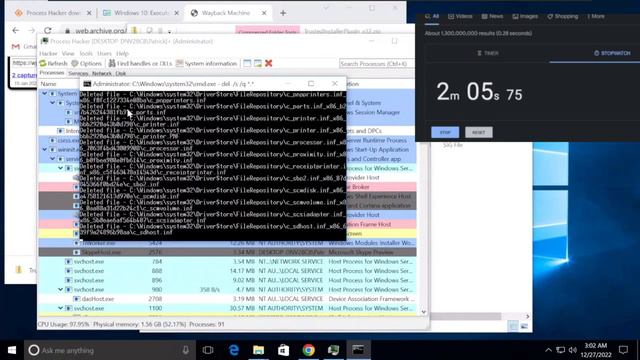Collapse the svchost.exe 1100 tree node
Image resolution: width=640 pixels, height=360 pixels.
(x=60, y=308)
